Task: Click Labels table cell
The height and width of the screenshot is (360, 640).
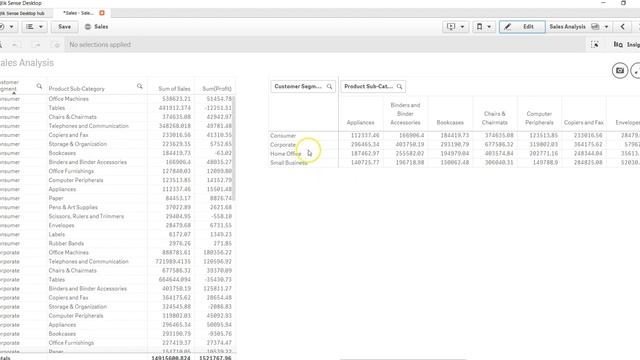Action: click(x=57, y=234)
